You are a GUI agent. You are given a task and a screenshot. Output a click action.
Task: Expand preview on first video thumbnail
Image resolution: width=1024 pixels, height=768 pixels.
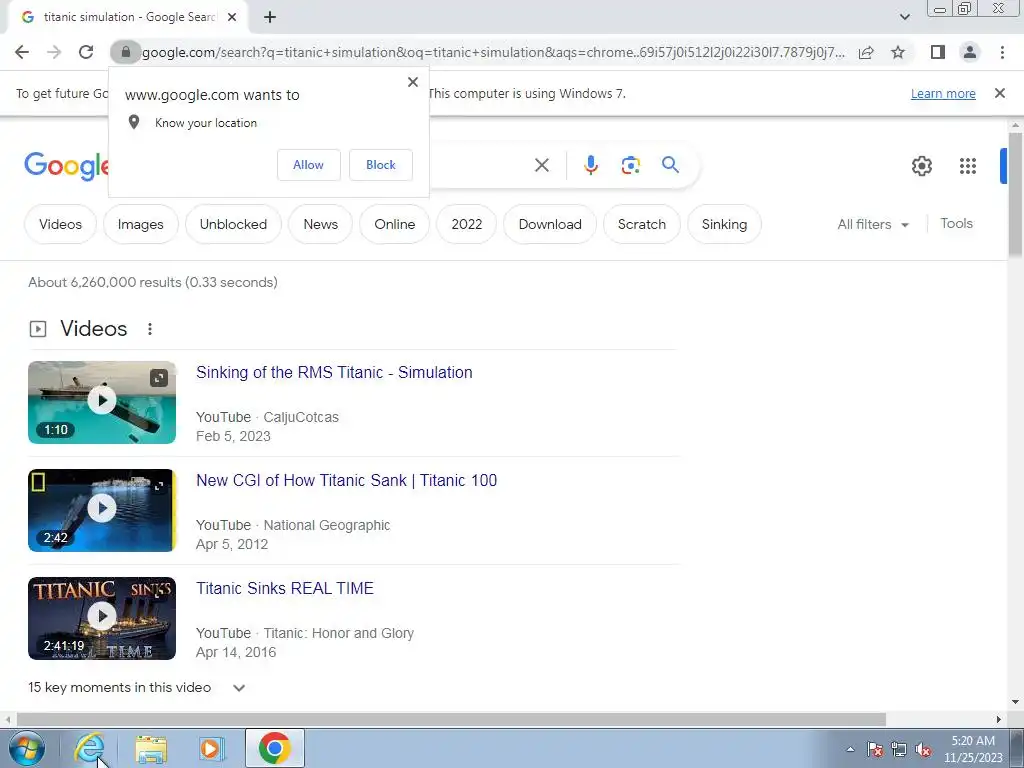click(159, 377)
